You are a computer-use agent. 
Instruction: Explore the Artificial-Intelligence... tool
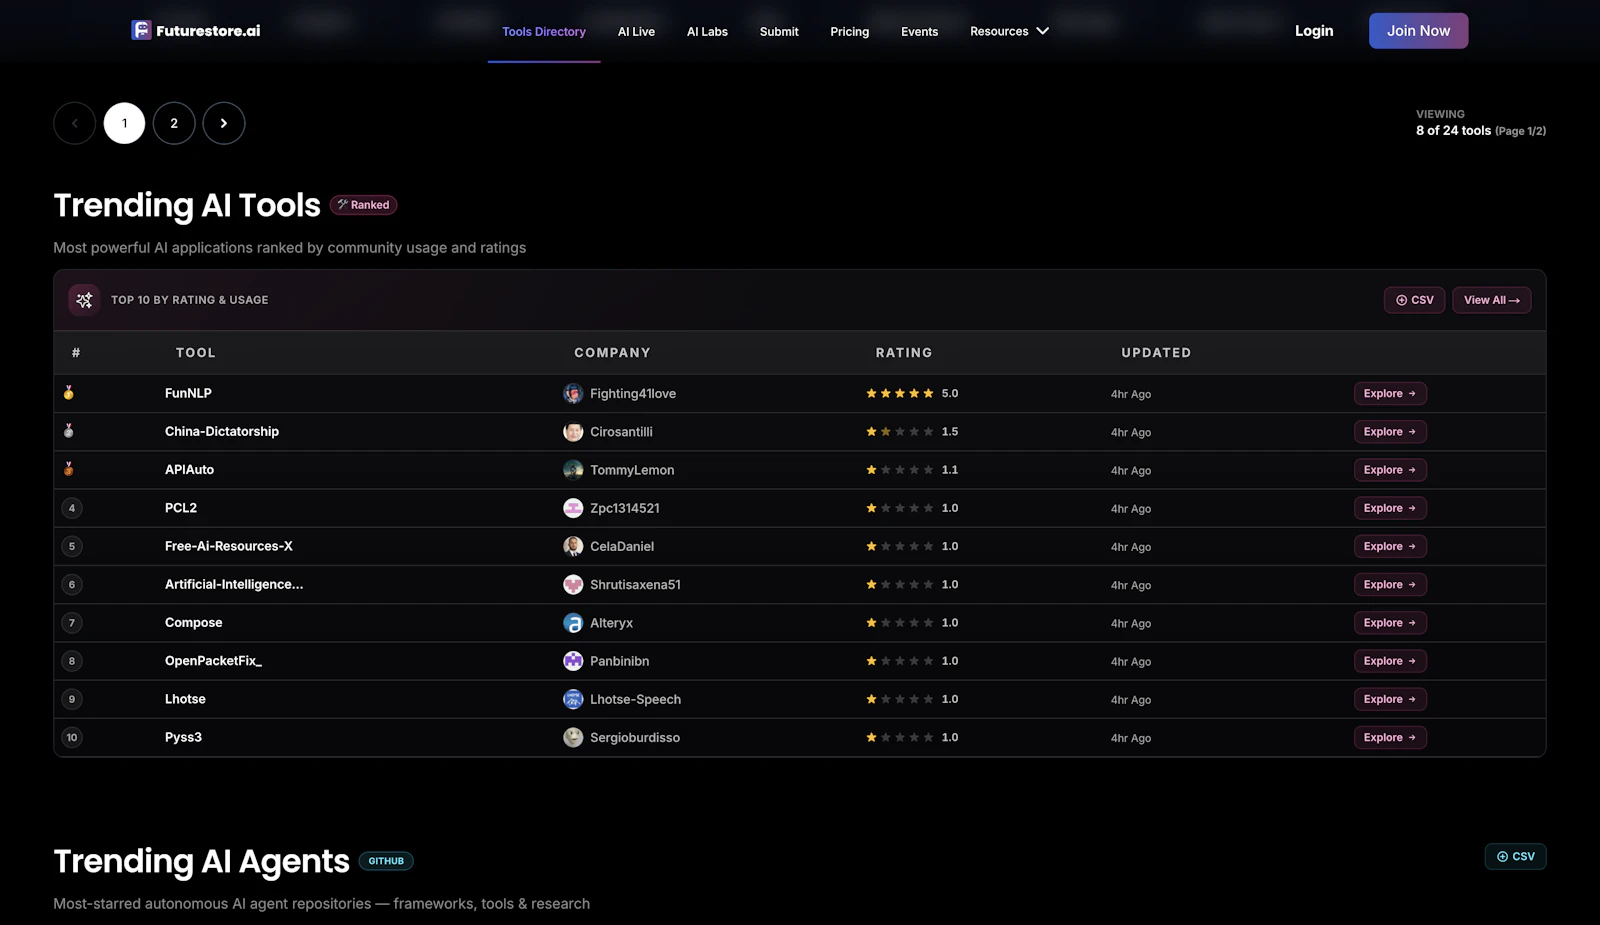click(1390, 585)
